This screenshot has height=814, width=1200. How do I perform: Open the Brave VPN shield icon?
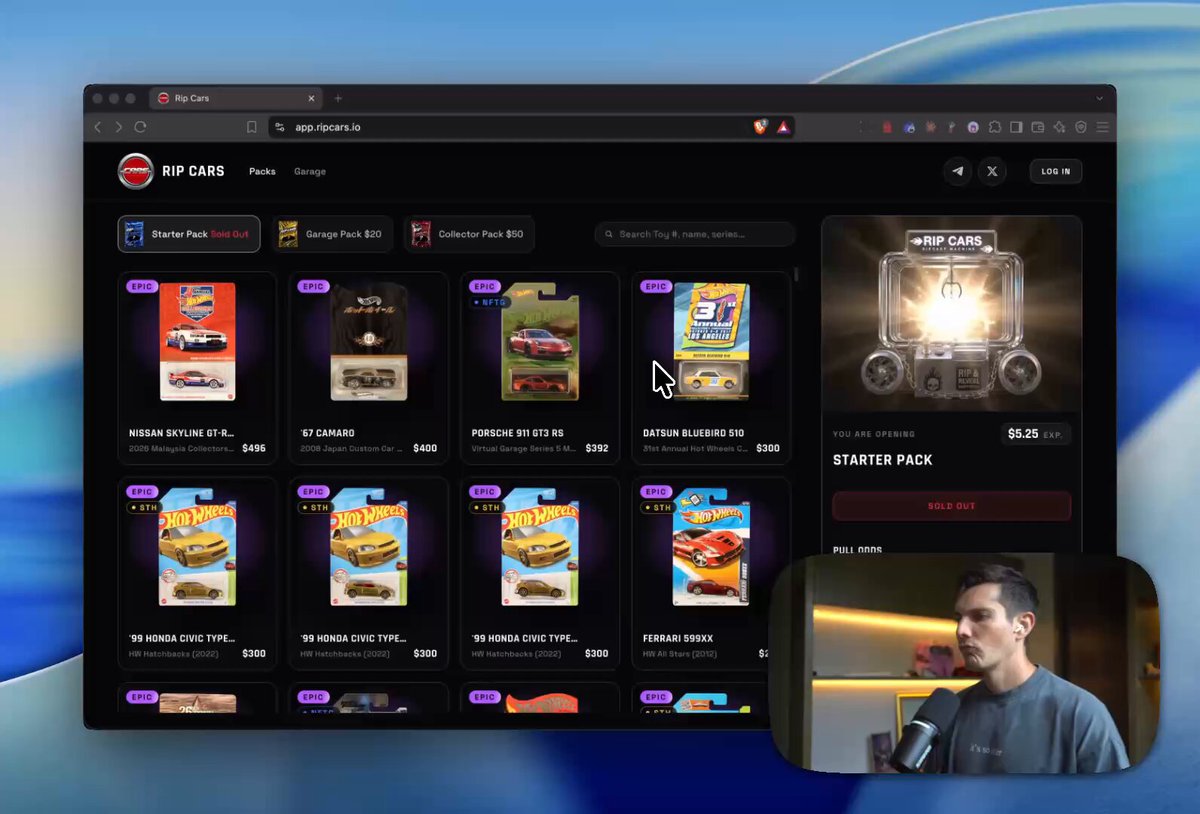click(1081, 127)
